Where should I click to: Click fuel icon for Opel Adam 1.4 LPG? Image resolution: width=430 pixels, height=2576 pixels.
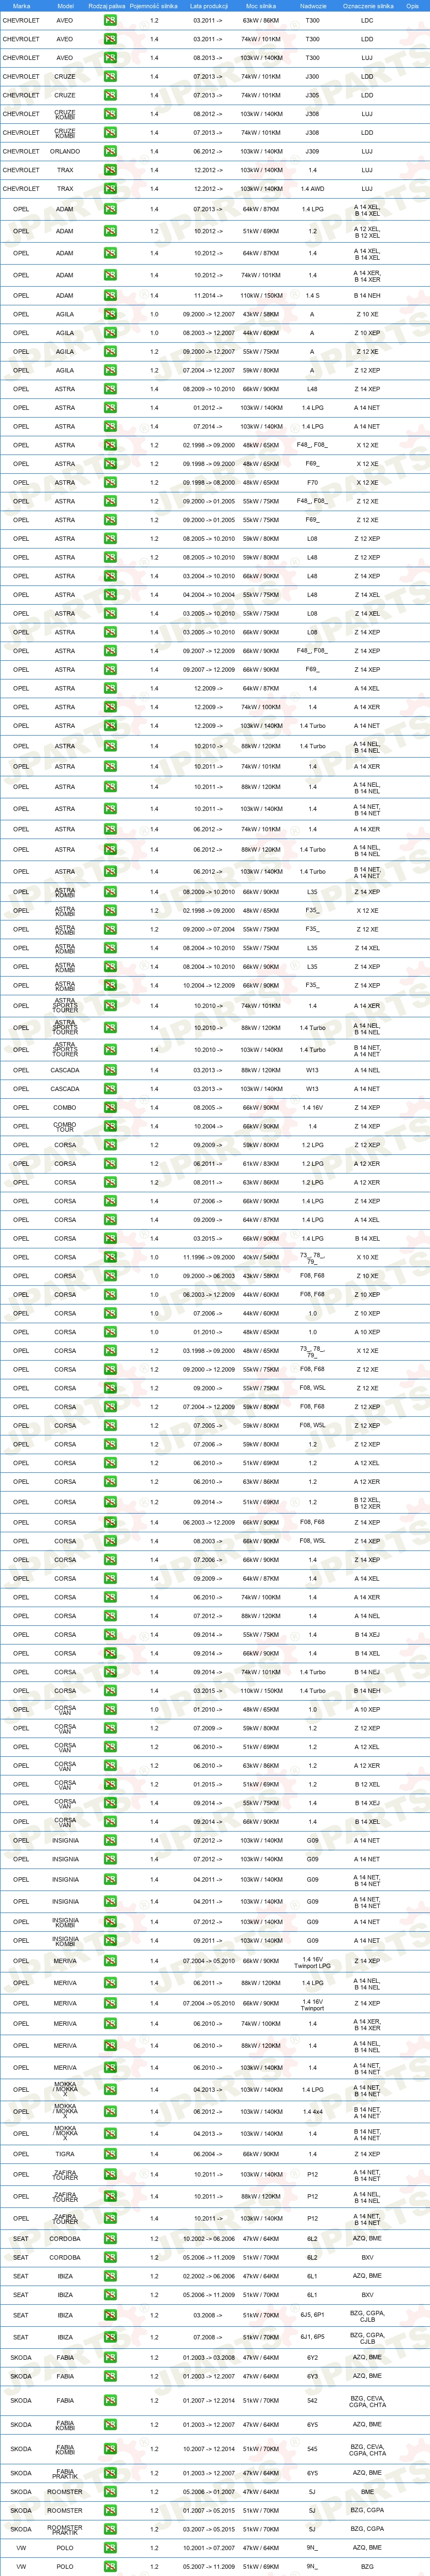(110, 210)
